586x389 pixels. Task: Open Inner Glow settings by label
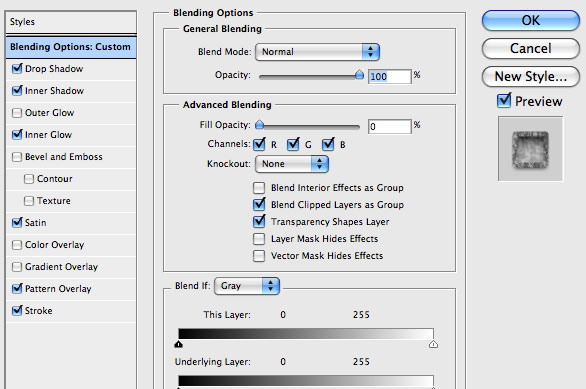point(48,135)
